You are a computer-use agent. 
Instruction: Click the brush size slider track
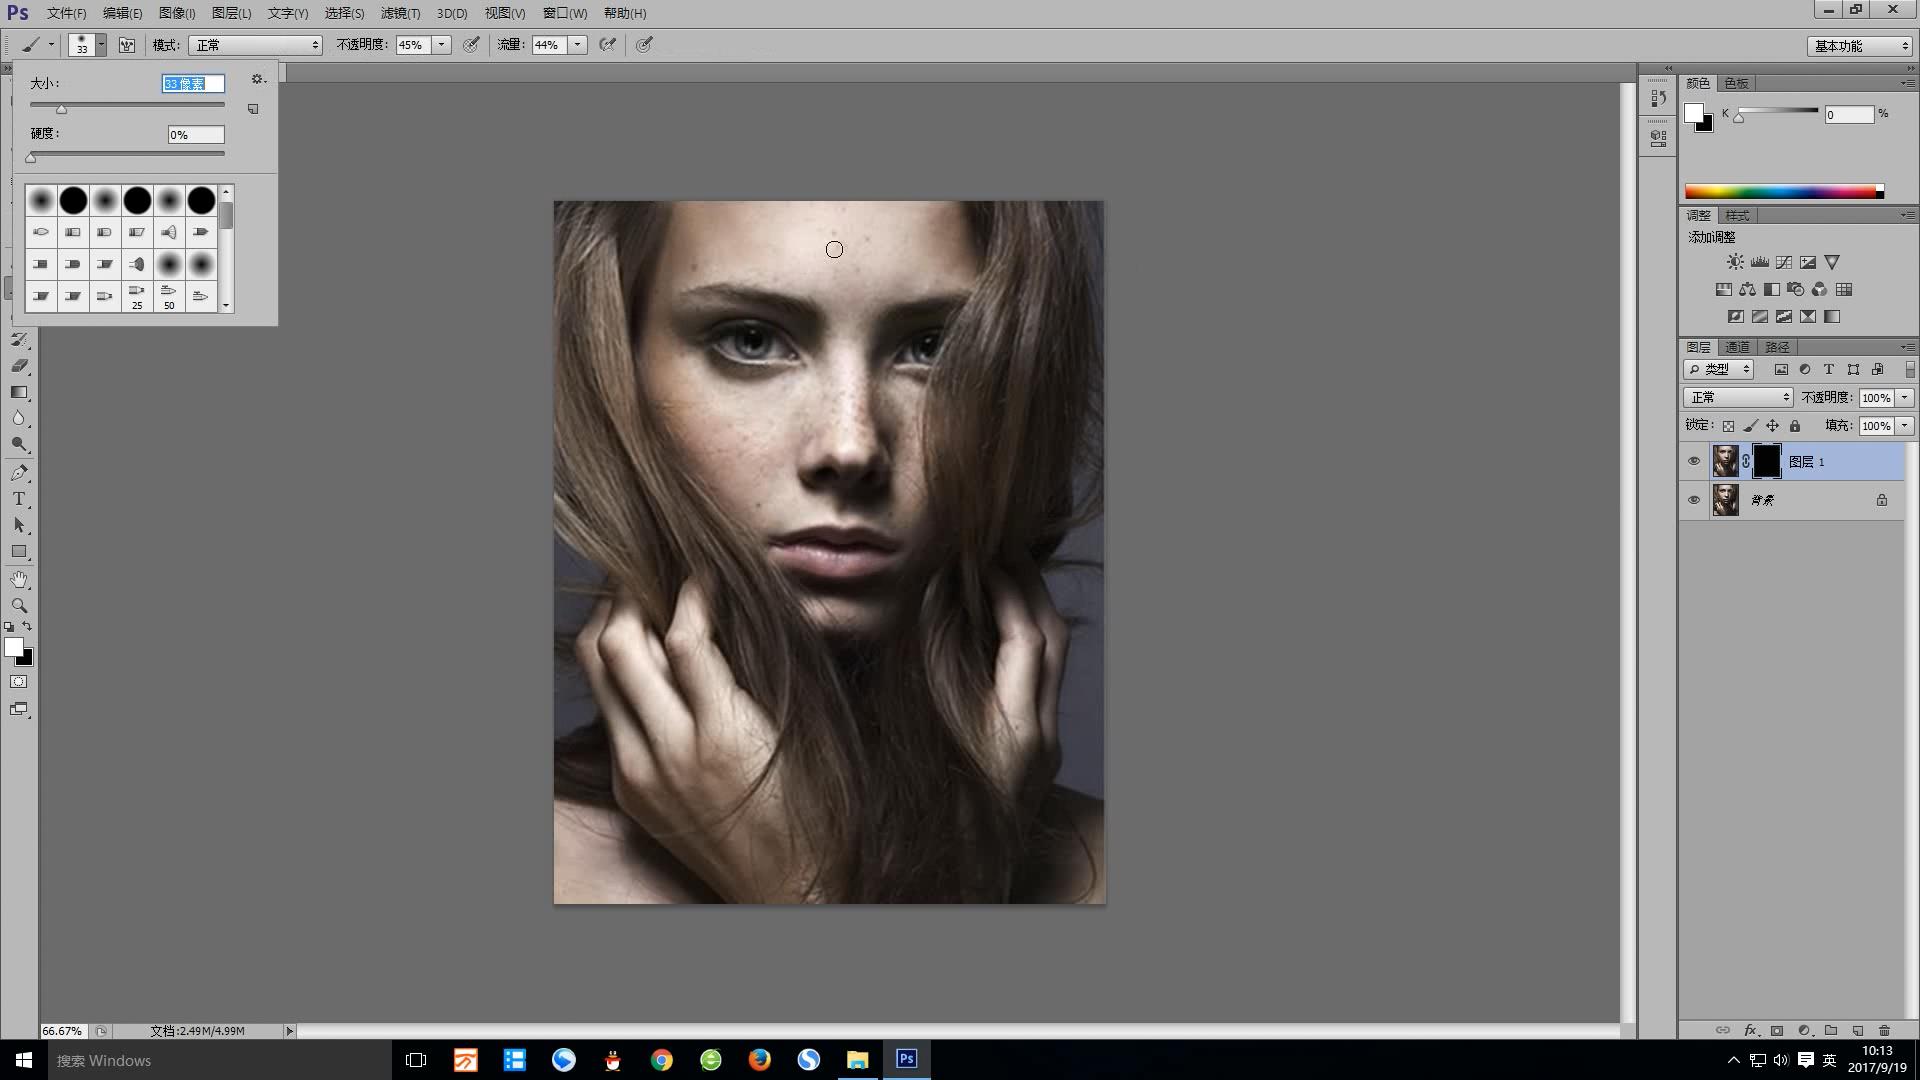127,104
